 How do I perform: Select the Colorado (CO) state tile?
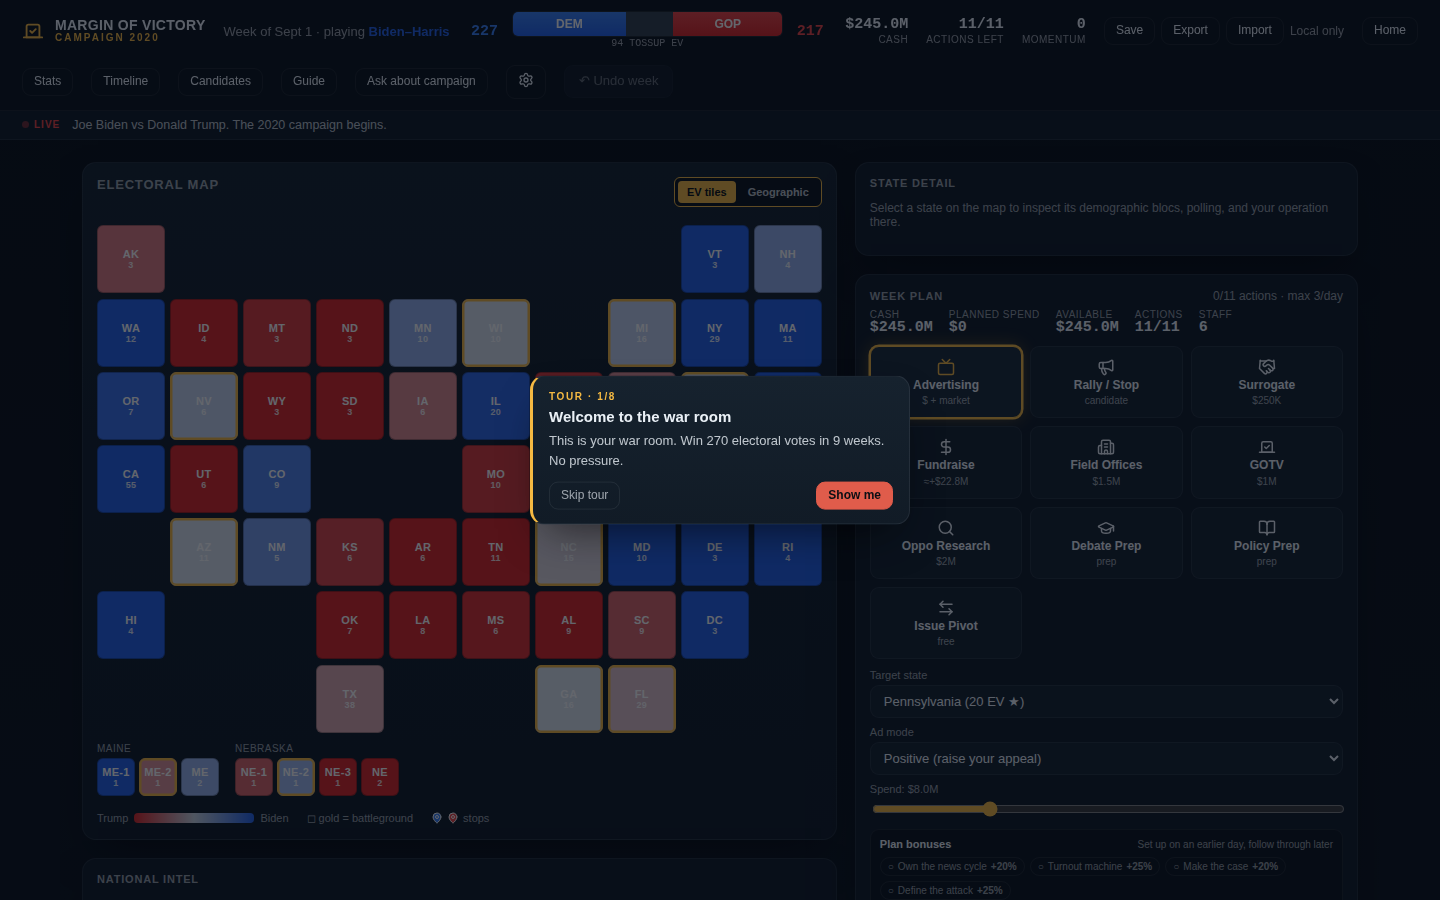click(x=277, y=479)
